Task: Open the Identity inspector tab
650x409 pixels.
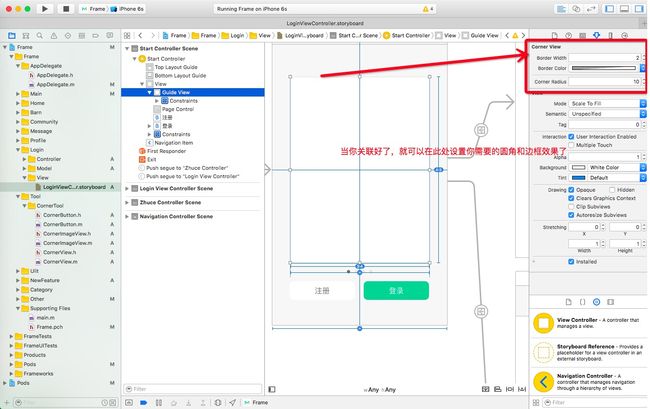Action: pyautogui.click(x=582, y=36)
